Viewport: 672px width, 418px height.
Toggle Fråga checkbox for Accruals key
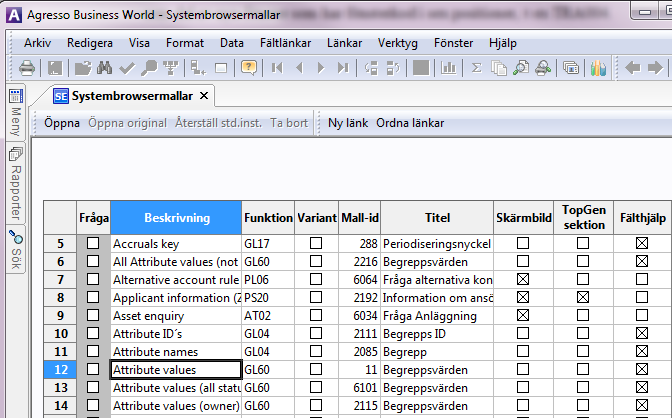click(x=93, y=244)
